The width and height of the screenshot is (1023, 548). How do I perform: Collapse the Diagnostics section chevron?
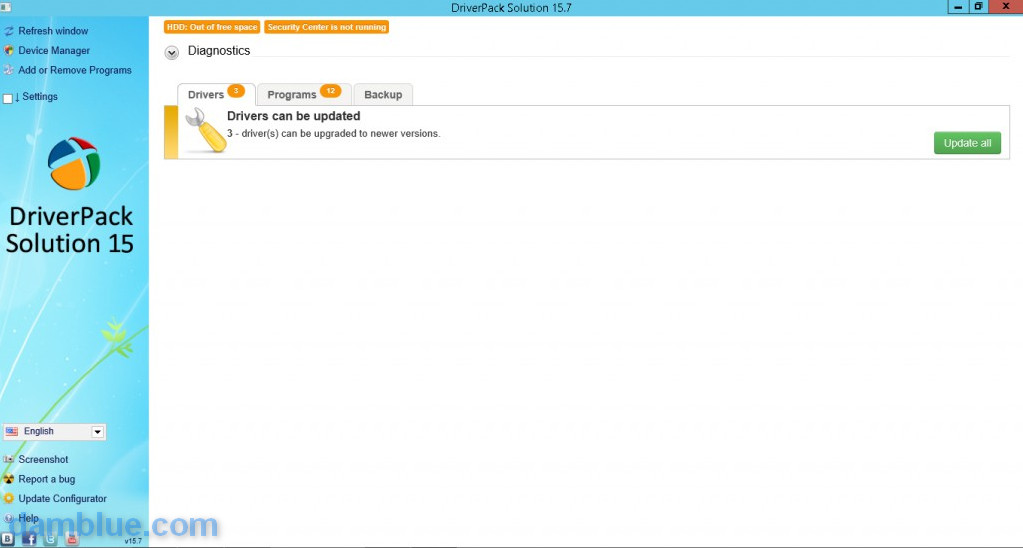(x=172, y=53)
